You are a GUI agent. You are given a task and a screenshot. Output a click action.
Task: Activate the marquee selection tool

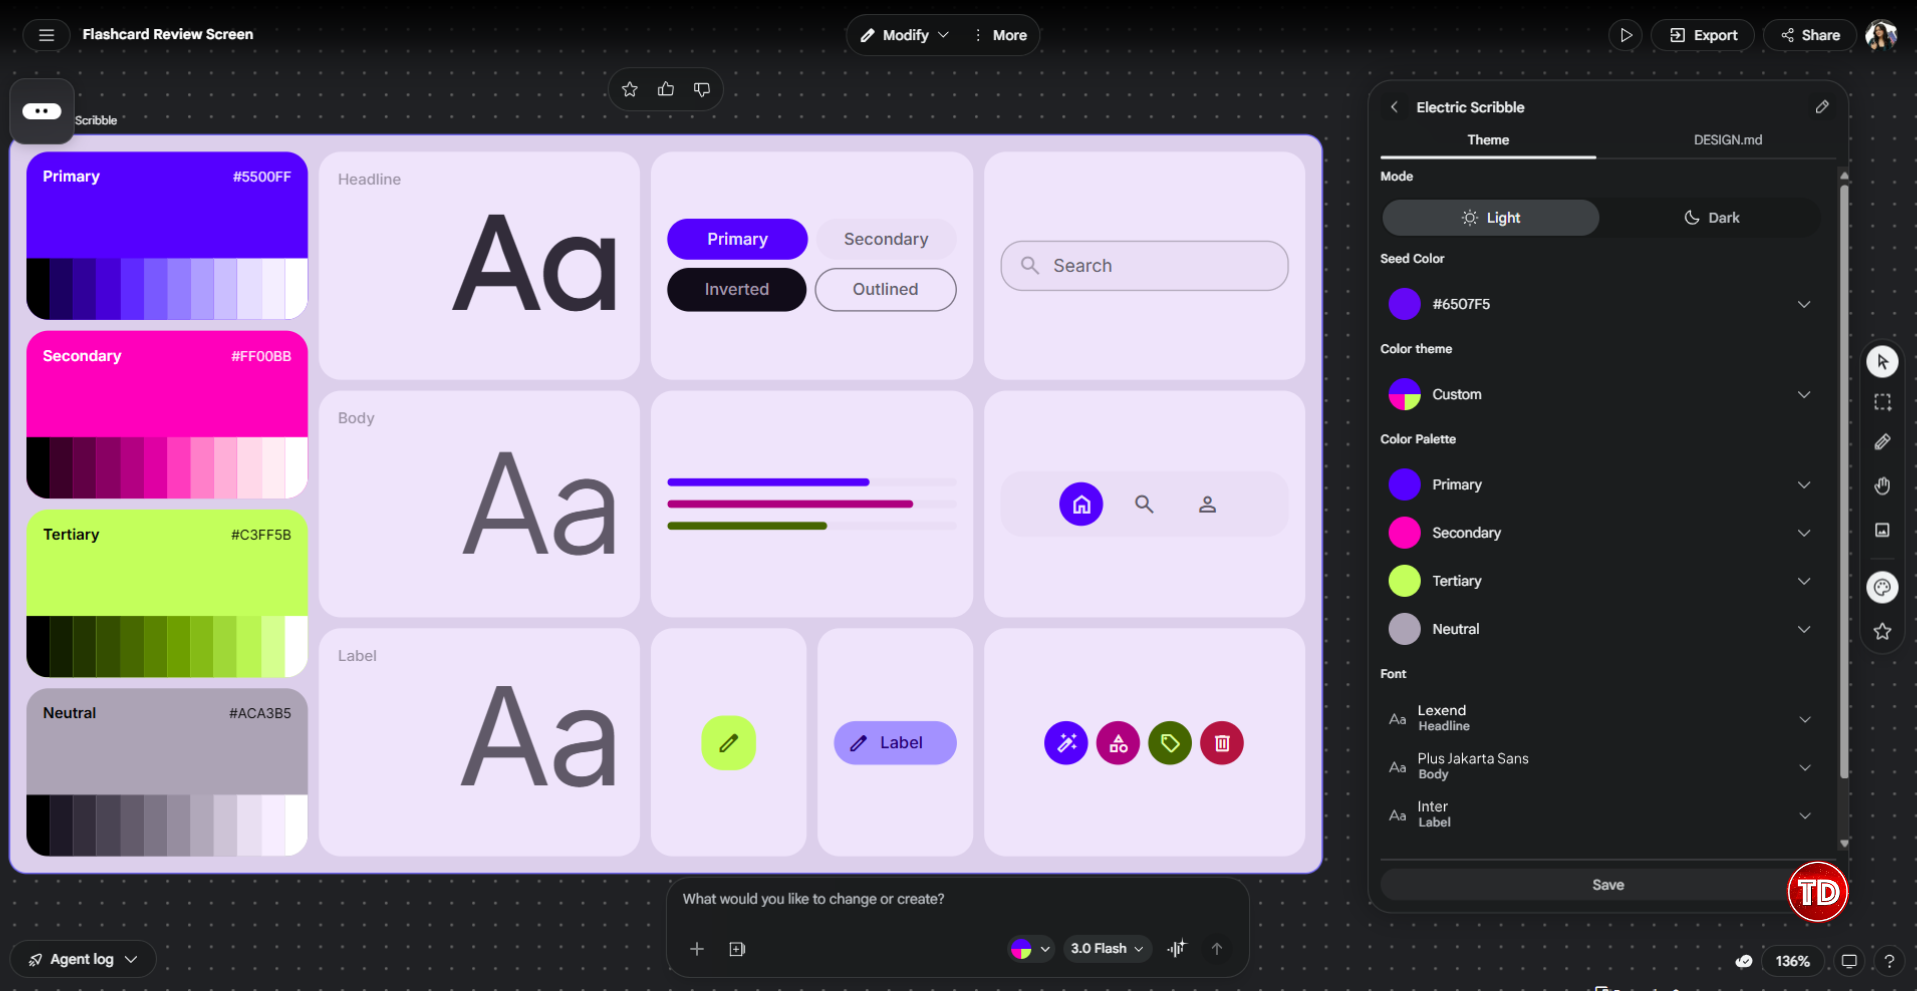point(1883,402)
